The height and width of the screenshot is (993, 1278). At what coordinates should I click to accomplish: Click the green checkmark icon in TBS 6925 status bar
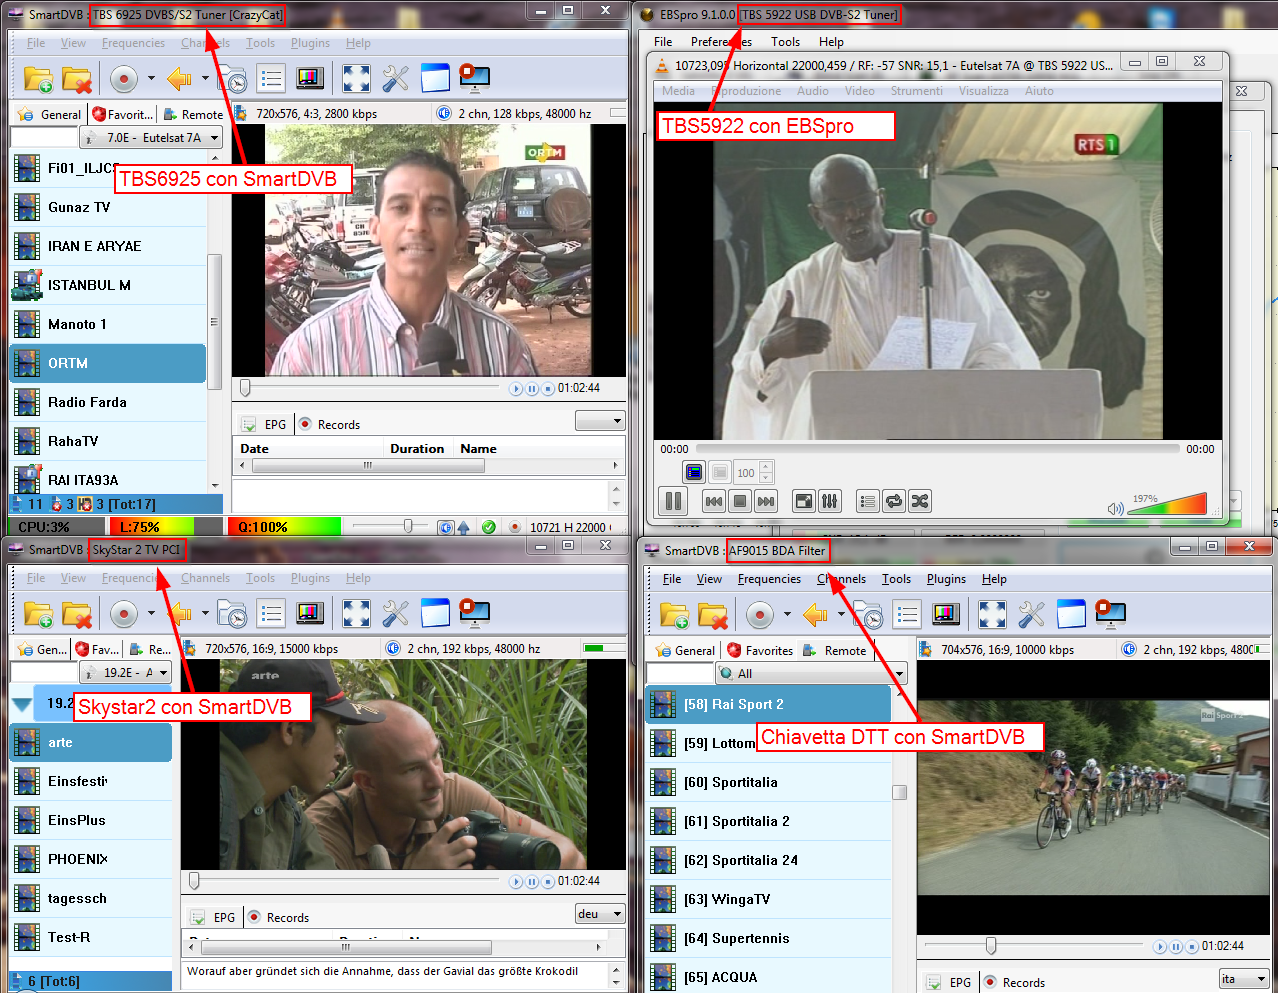pyautogui.click(x=488, y=527)
